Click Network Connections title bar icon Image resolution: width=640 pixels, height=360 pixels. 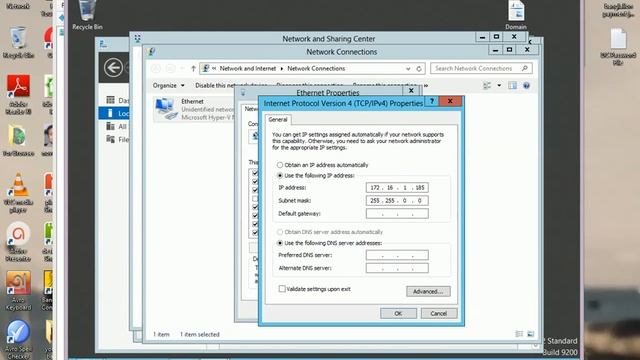[151, 51]
